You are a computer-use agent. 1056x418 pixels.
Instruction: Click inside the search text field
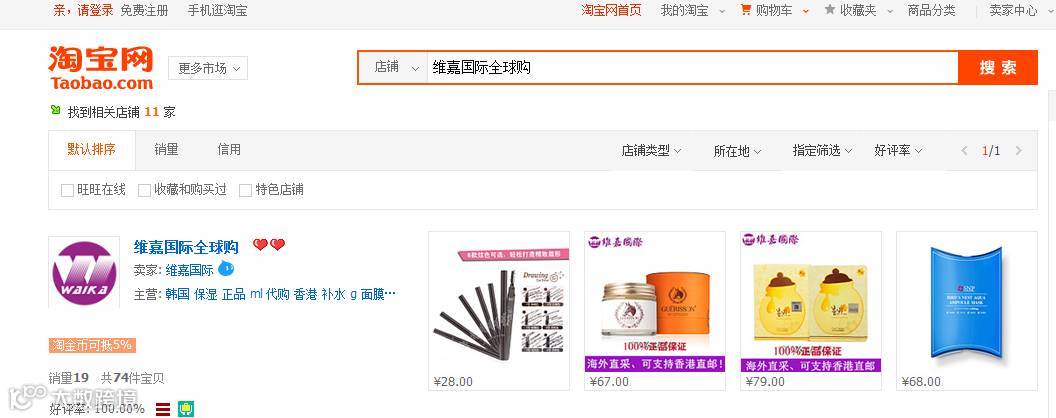click(692, 67)
